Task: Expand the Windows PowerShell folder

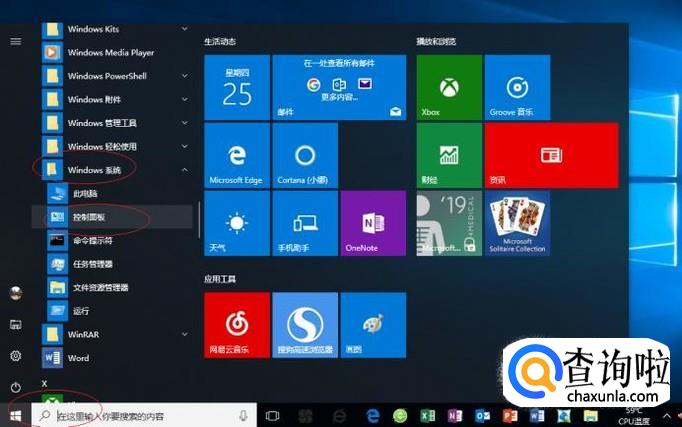Action: [x=185, y=76]
